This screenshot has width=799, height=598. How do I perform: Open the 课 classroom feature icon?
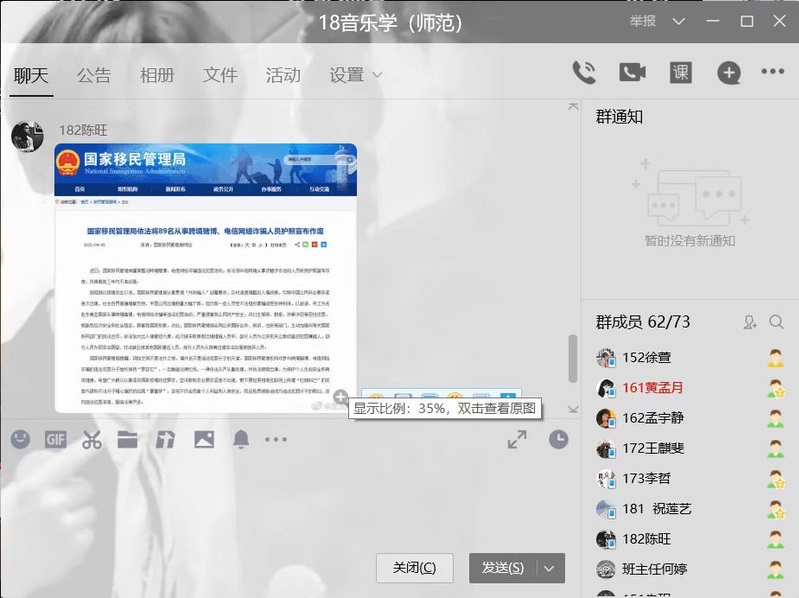point(681,72)
